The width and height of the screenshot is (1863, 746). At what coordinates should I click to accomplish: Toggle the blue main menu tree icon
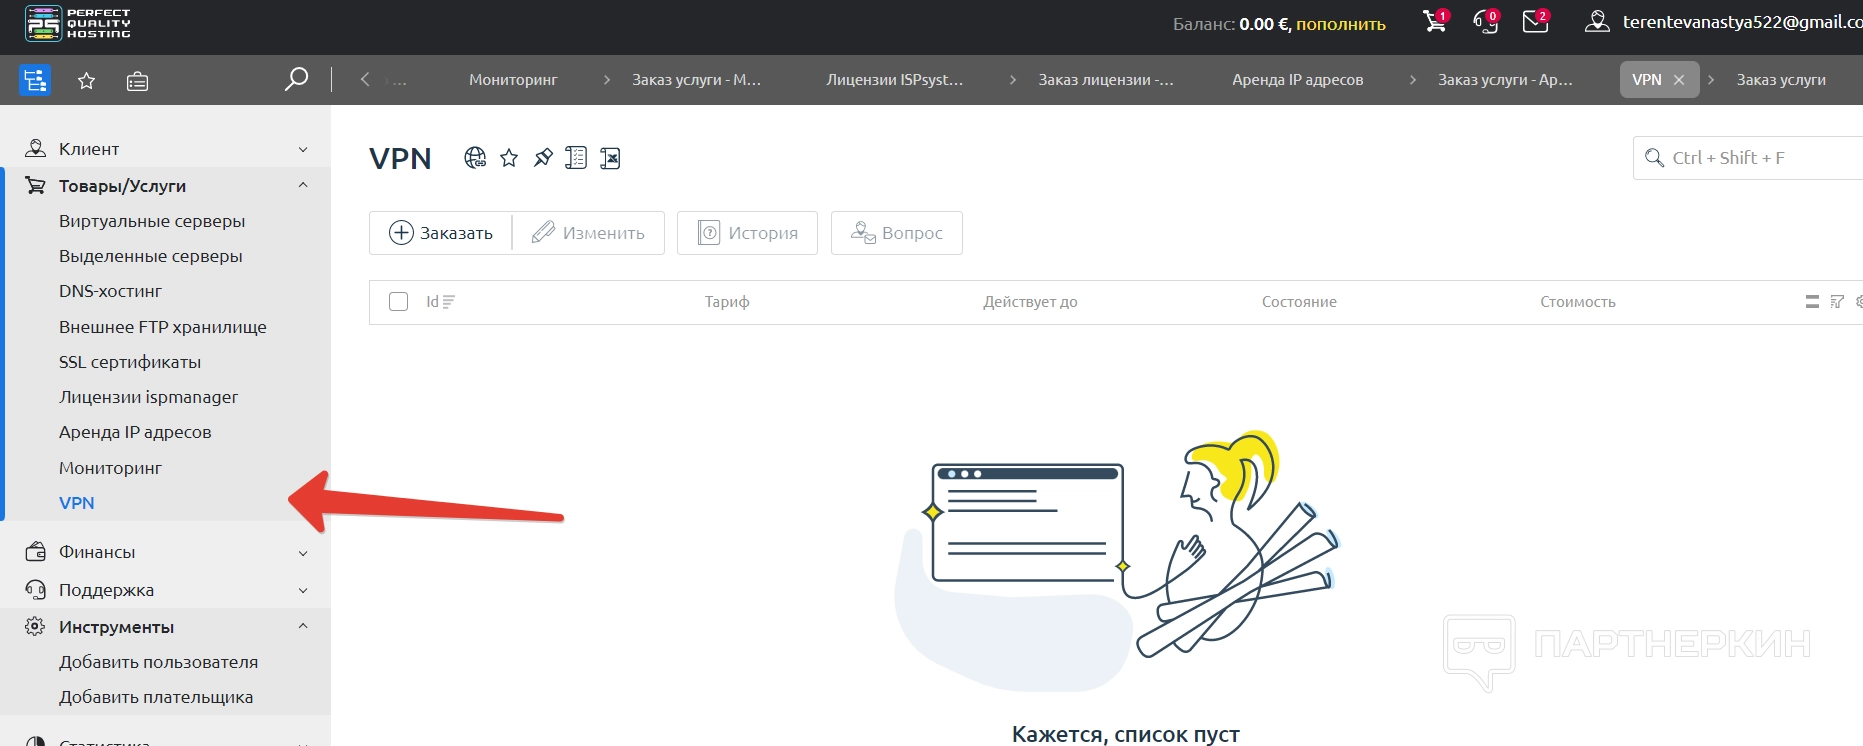35,80
